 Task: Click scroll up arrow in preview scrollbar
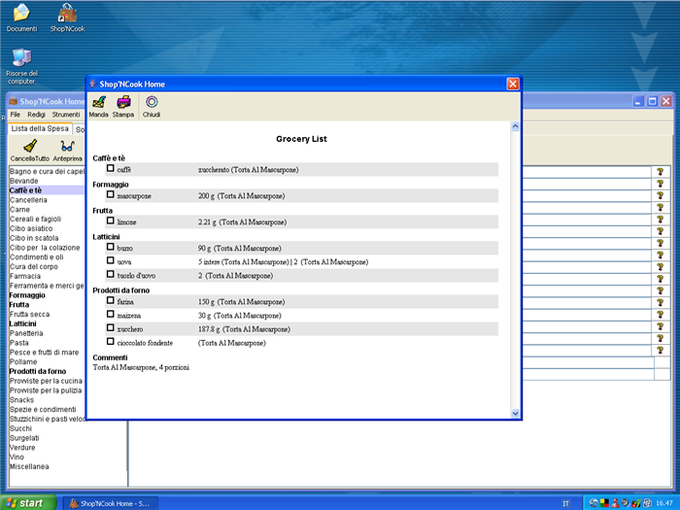tap(515, 127)
